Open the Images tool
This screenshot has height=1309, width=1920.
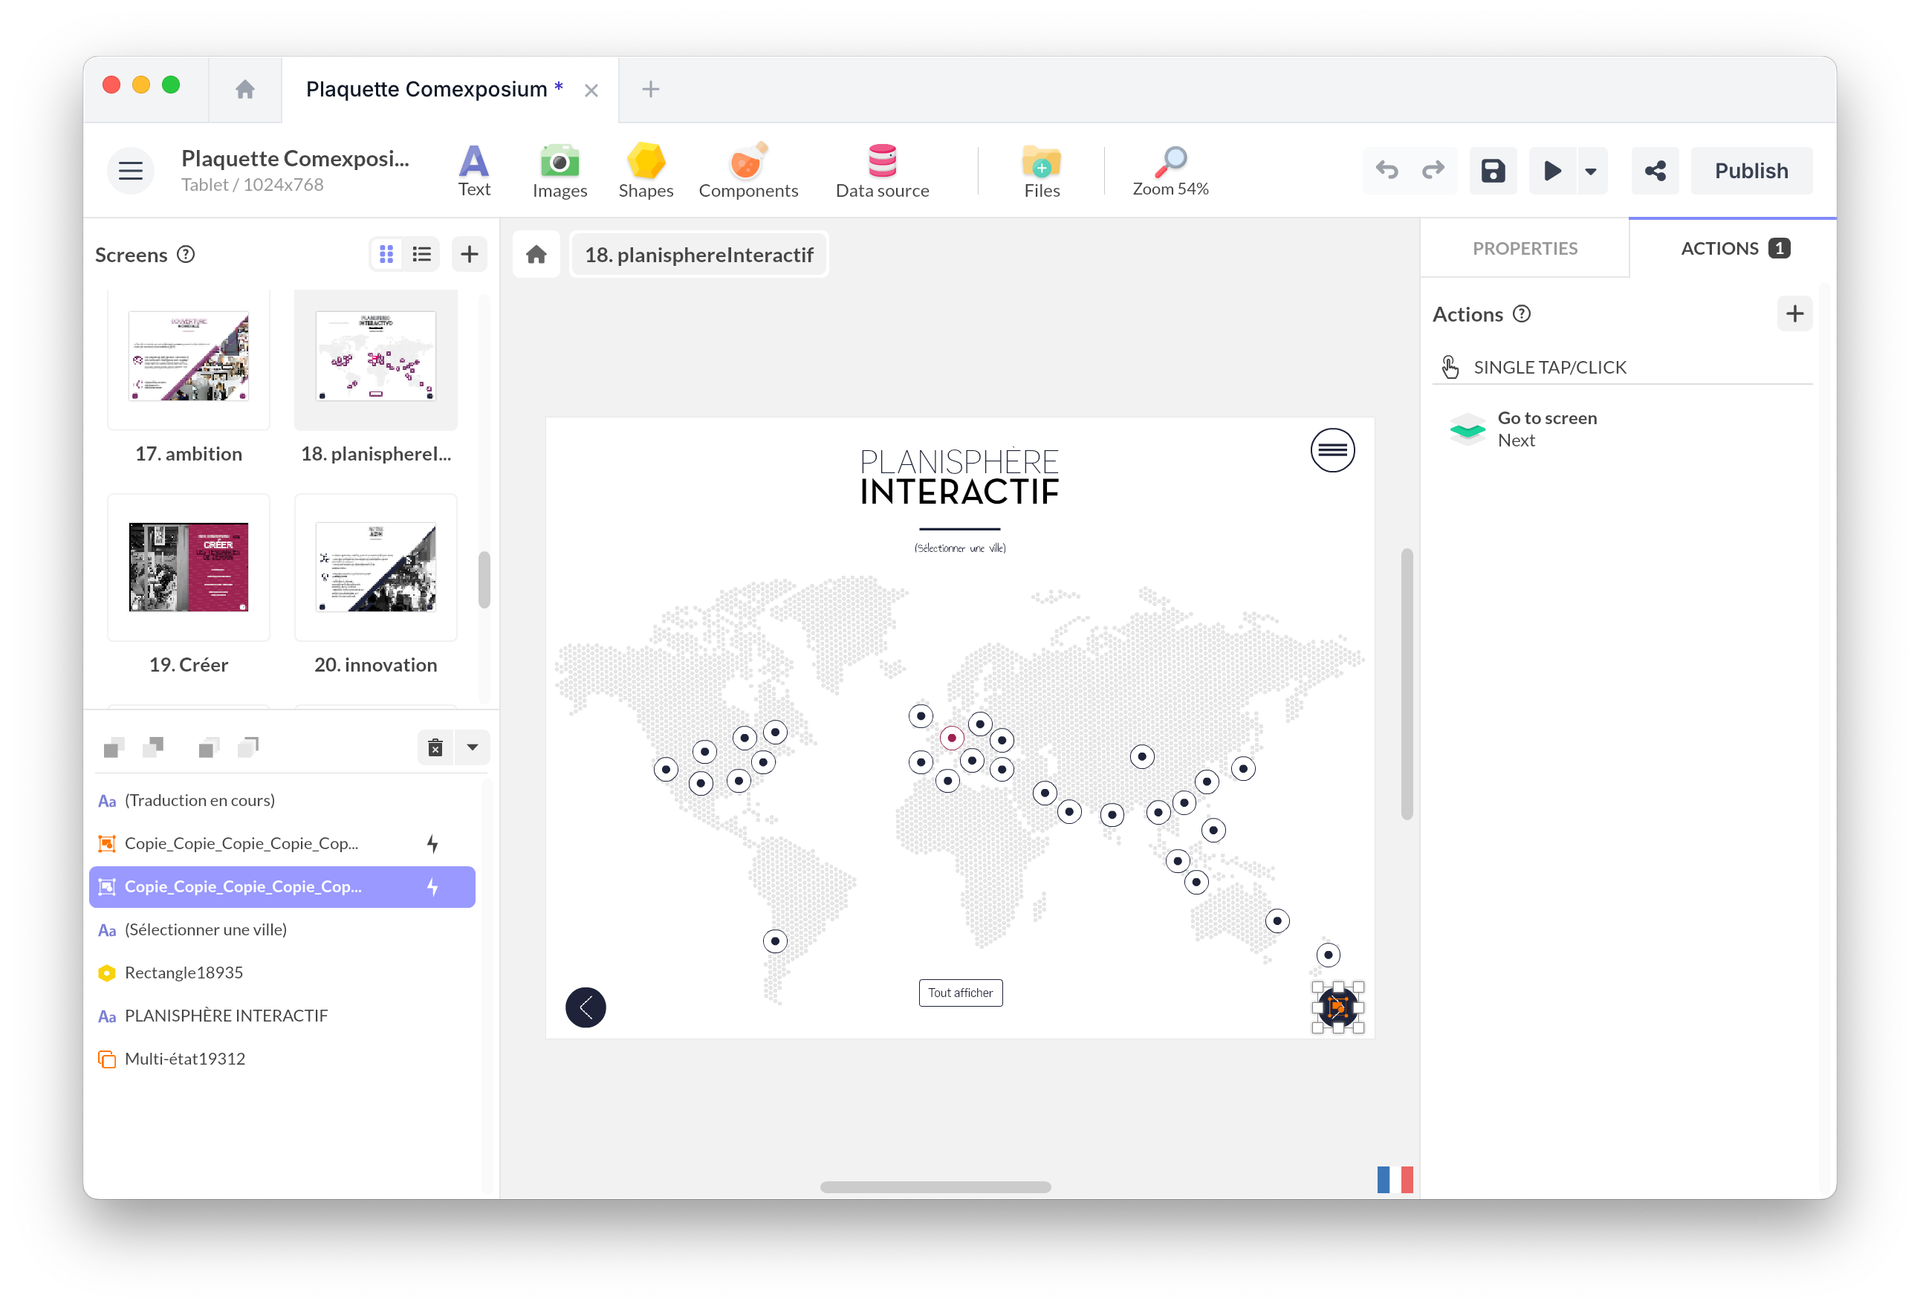click(560, 170)
